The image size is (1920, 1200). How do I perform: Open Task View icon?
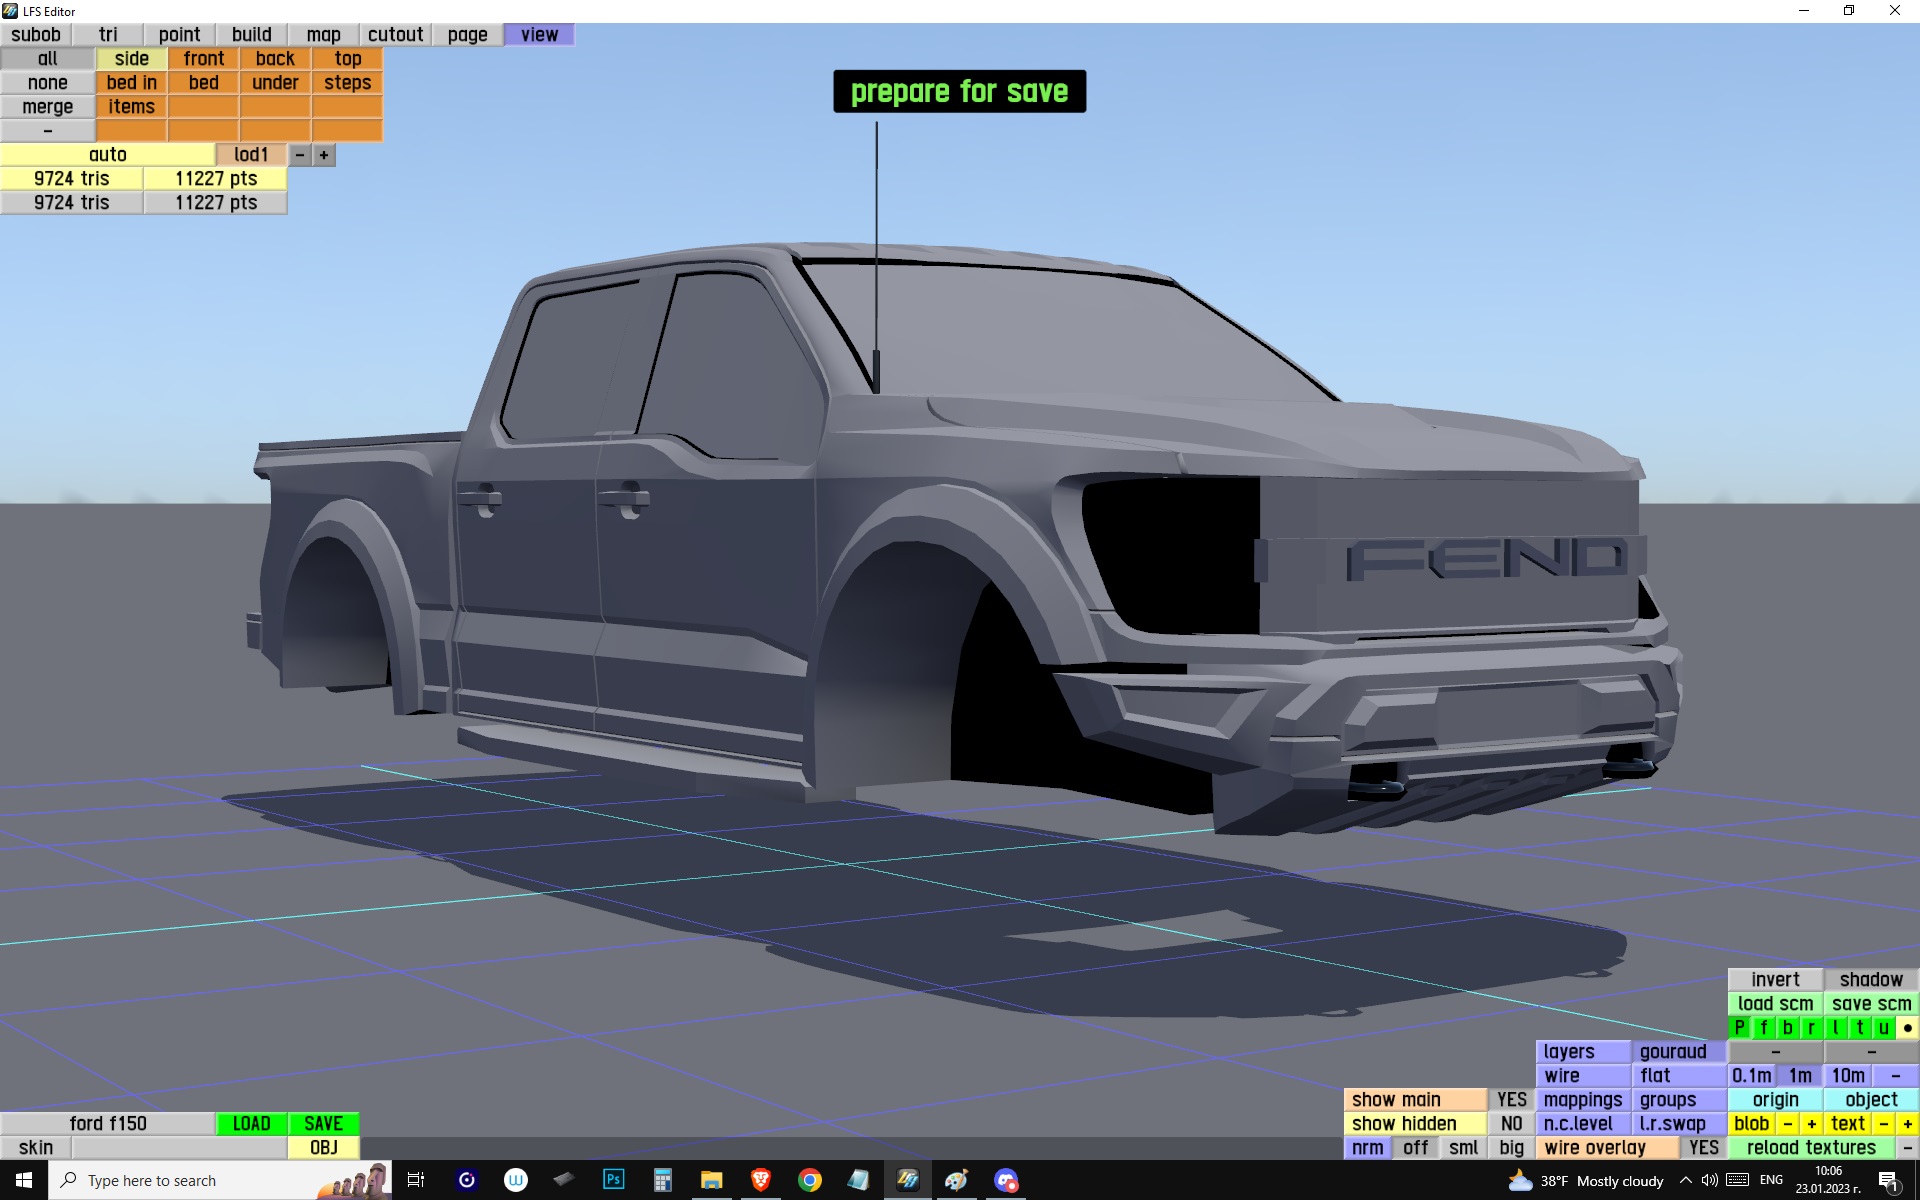pos(416,1180)
